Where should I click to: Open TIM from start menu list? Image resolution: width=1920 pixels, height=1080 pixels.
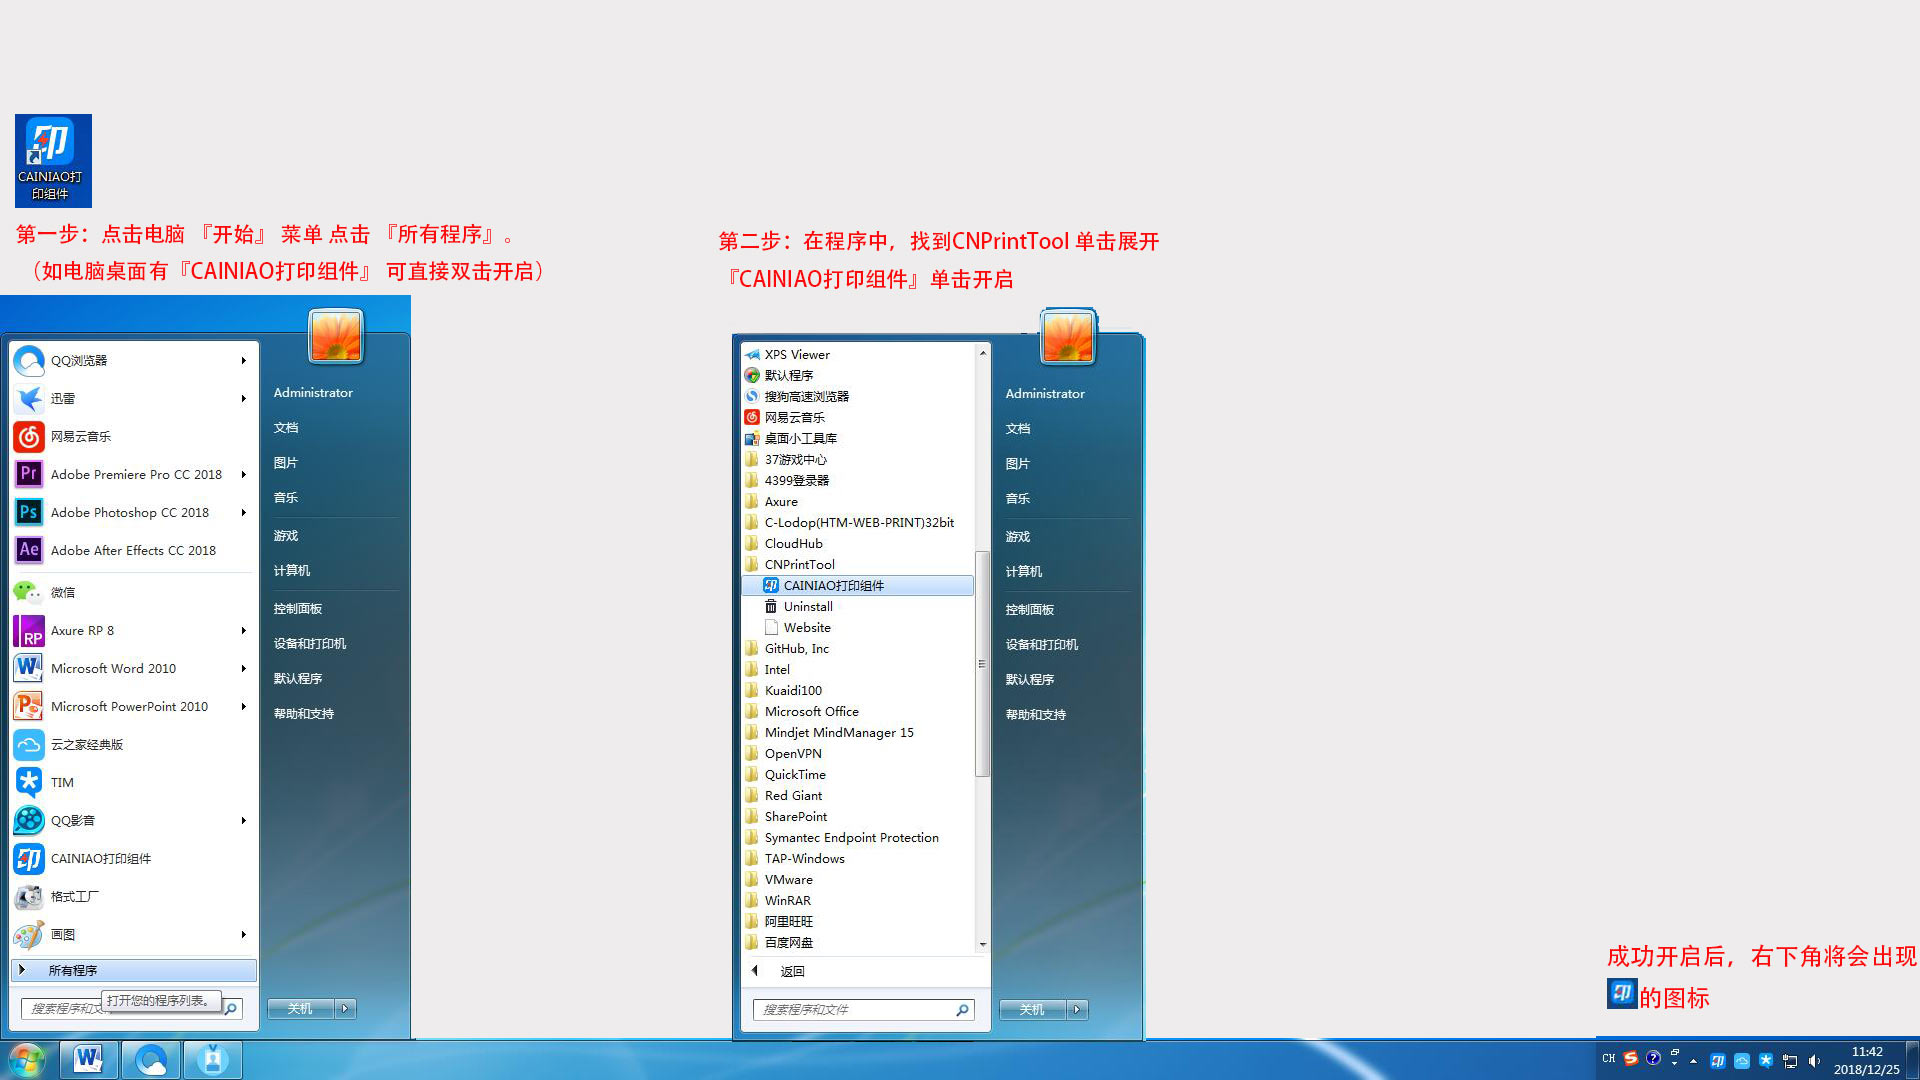tap(62, 783)
